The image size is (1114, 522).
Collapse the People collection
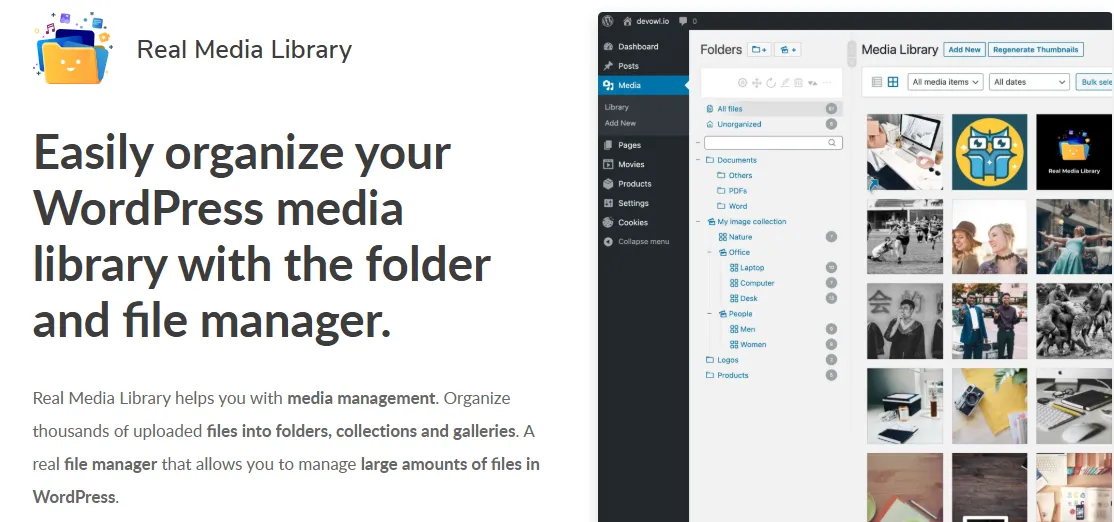pos(709,314)
